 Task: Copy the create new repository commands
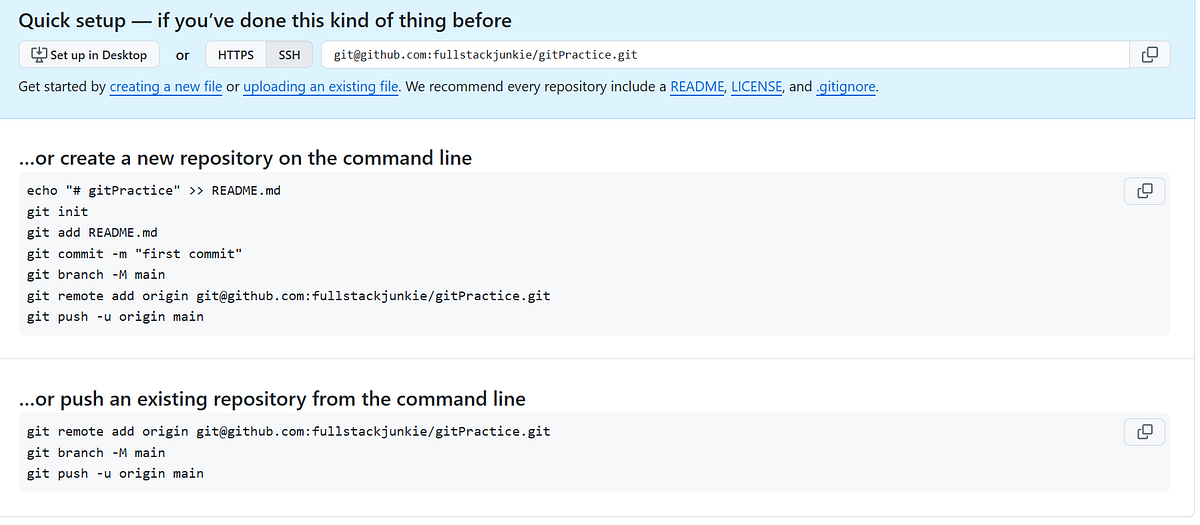(1145, 190)
